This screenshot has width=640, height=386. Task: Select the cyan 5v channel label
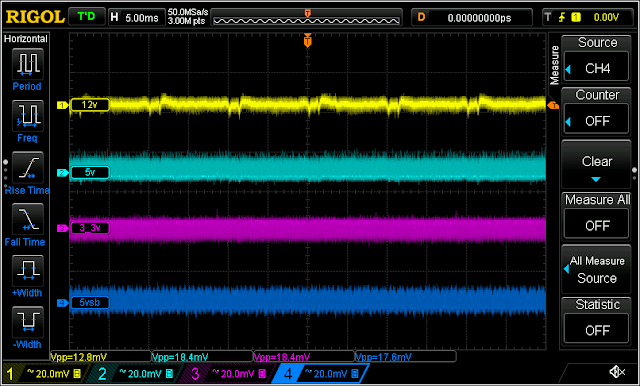(x=89, y=173)
